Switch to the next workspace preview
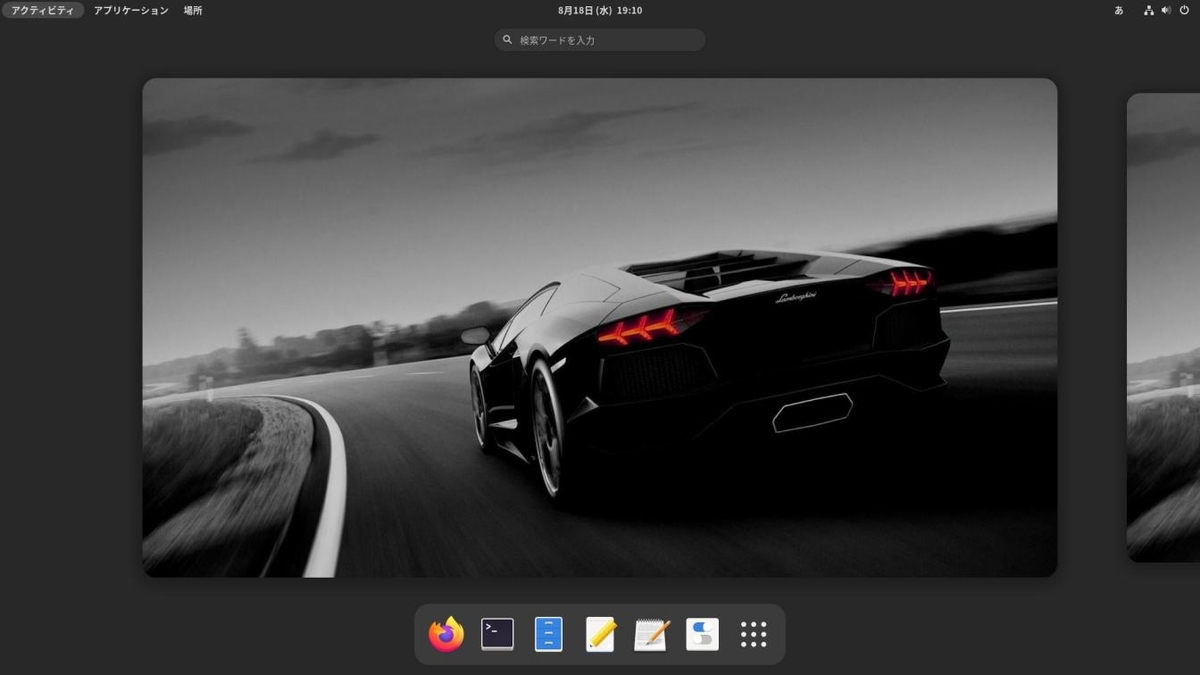Image resolution: width=1200 pixels, height=675 pixels. 1164,327
